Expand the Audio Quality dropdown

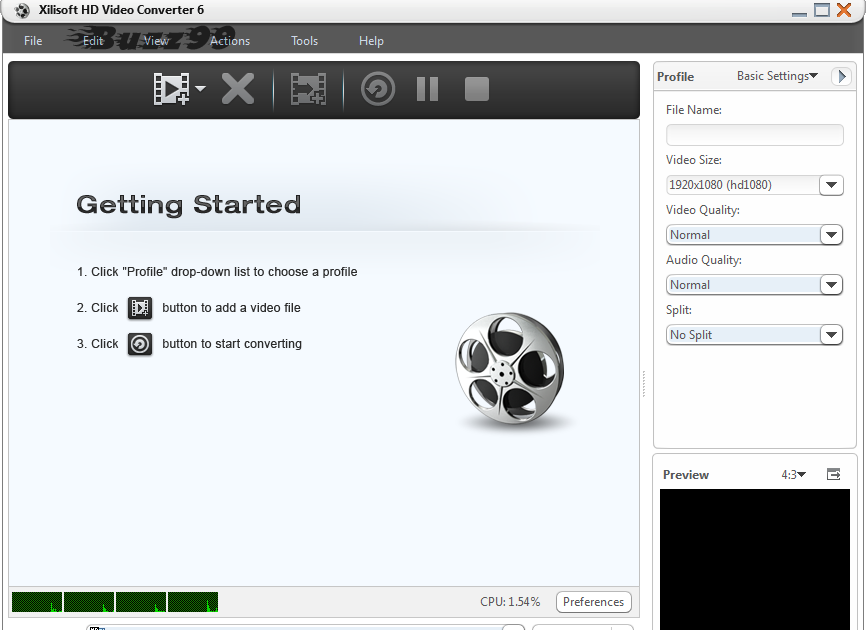pyautogui.click(x=831, y=285)
